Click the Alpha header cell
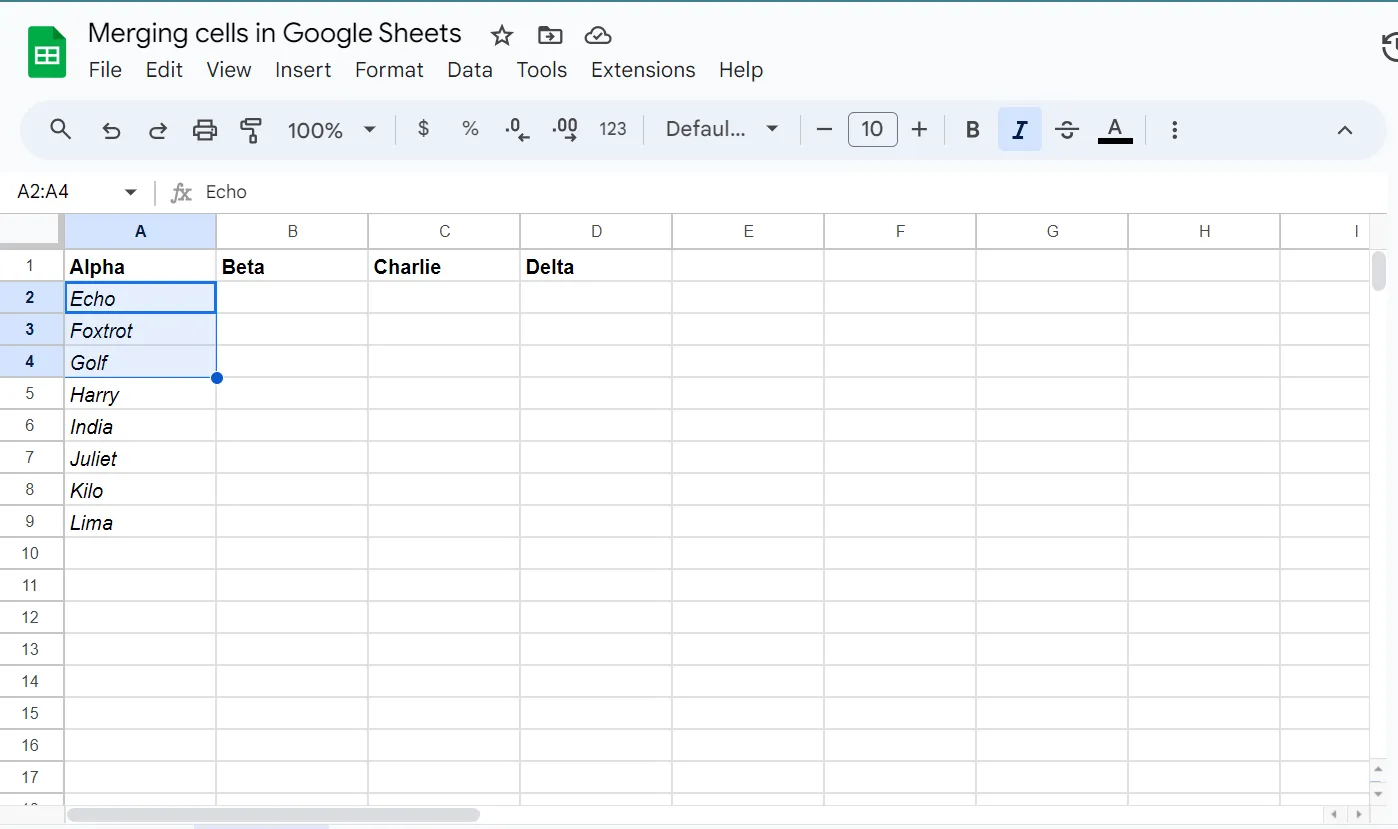 [140, 266]
